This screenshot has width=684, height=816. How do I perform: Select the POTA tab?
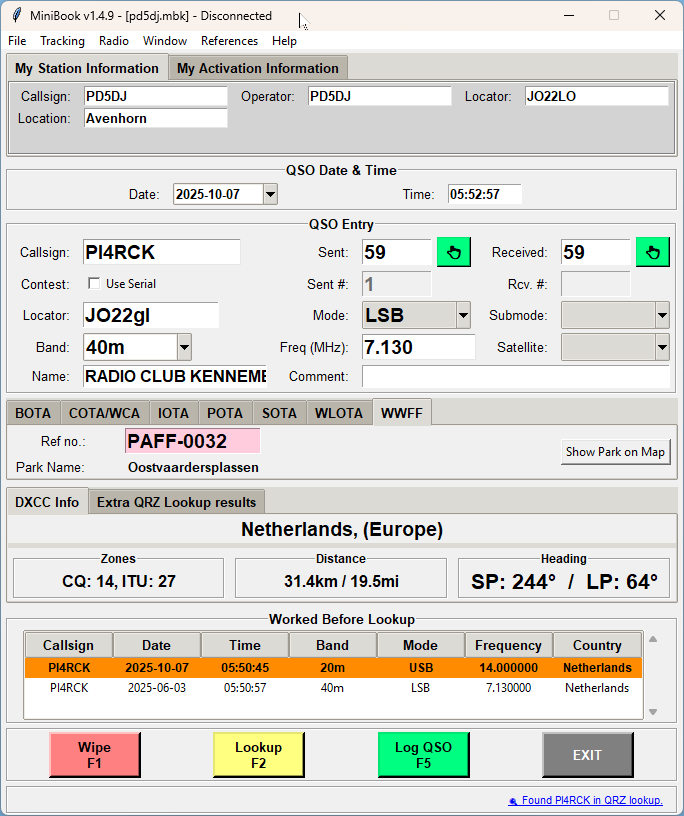point(225,413)
